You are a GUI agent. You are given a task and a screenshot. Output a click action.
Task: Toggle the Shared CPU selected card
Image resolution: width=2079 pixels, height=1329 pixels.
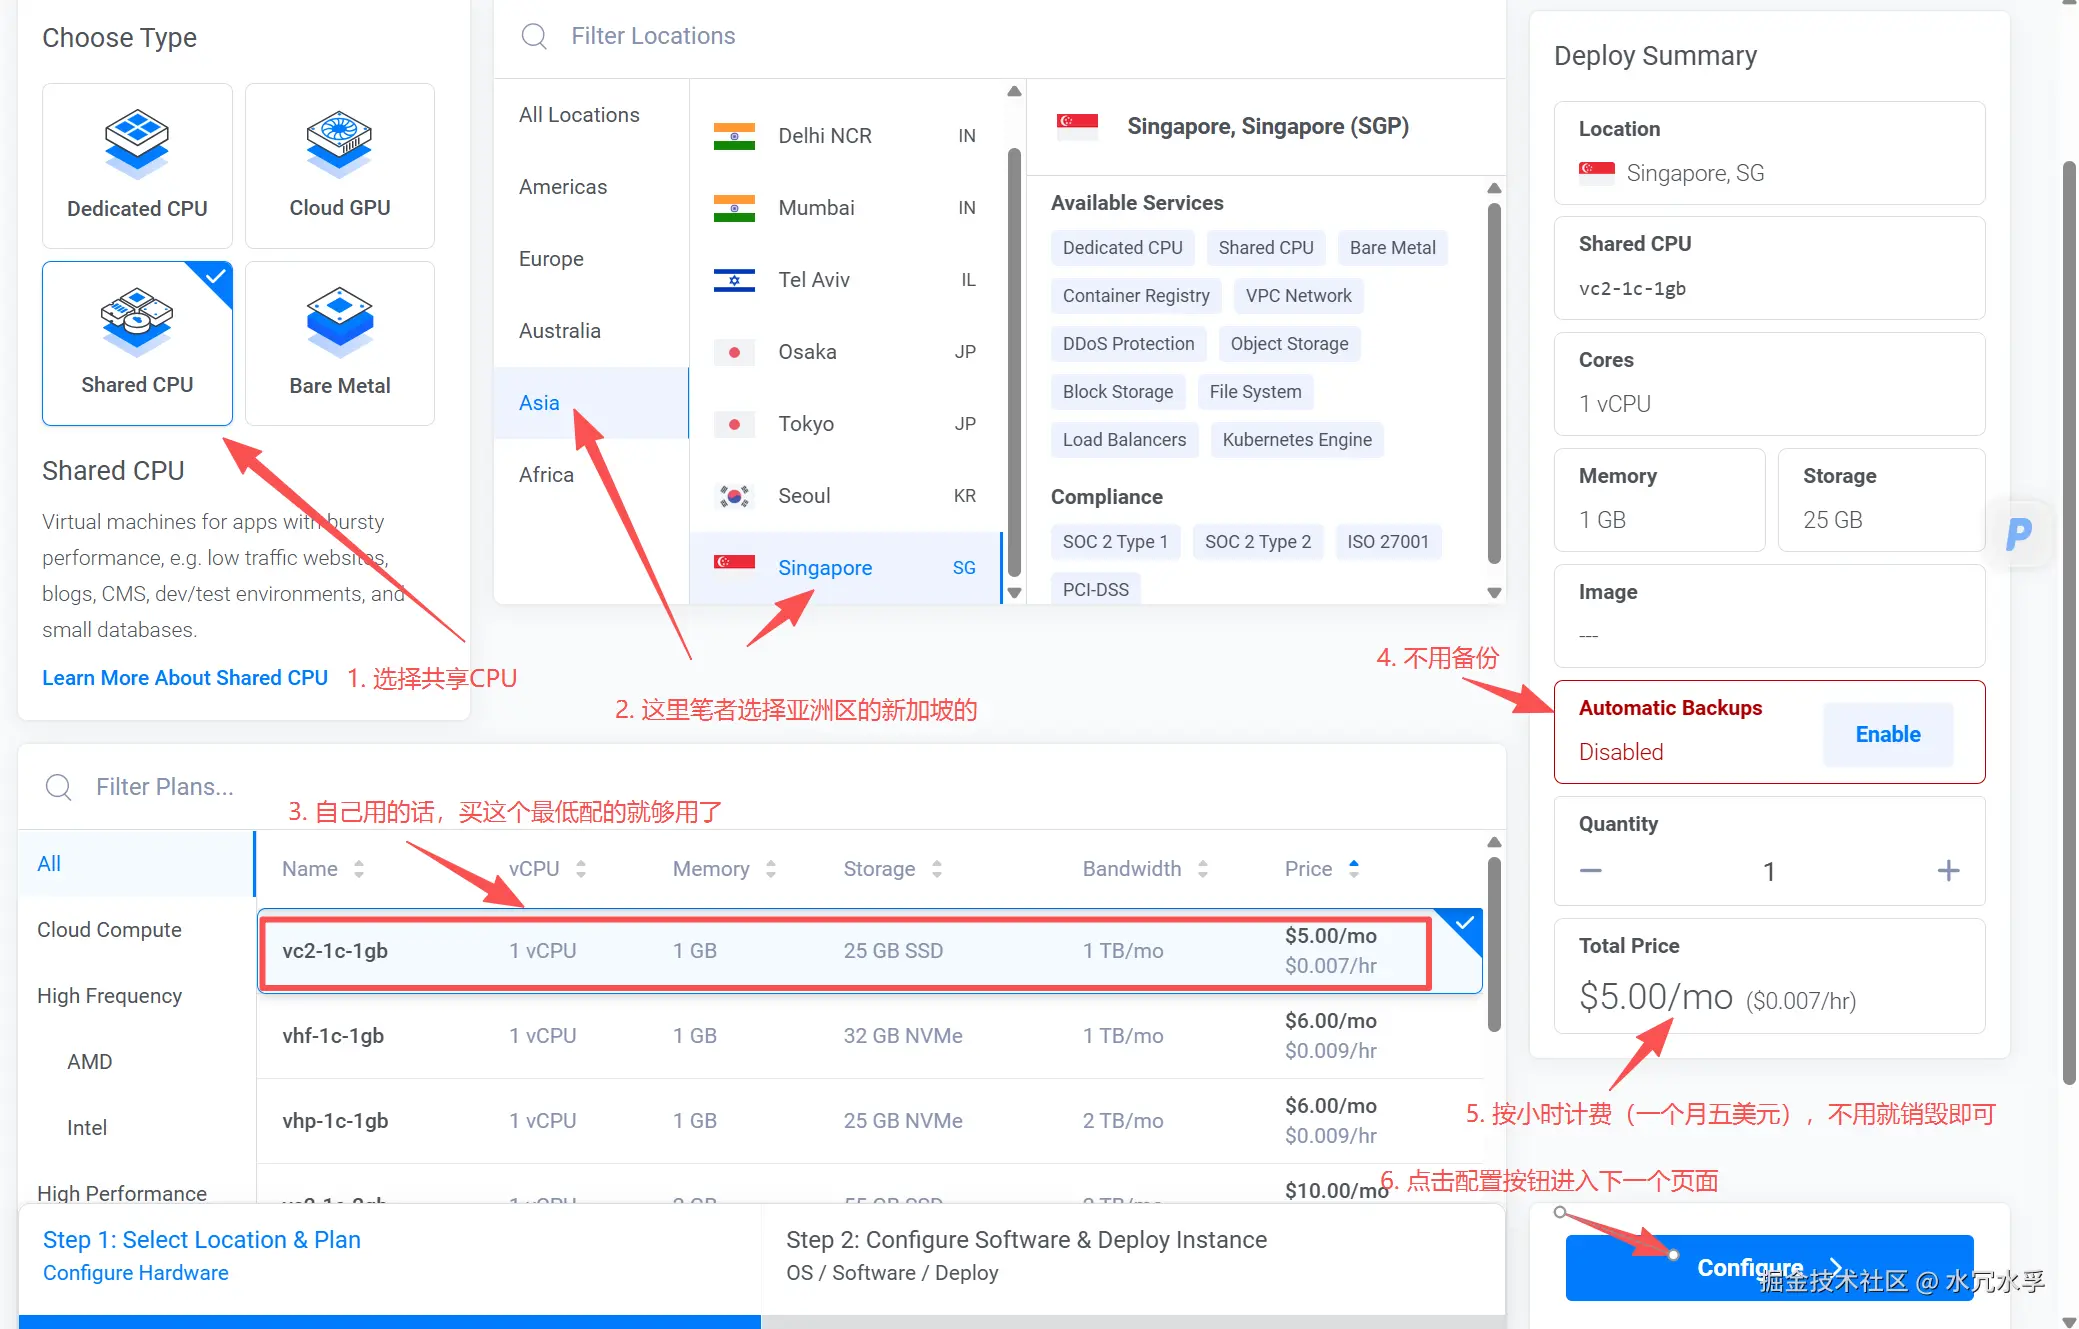pos(137,343)
